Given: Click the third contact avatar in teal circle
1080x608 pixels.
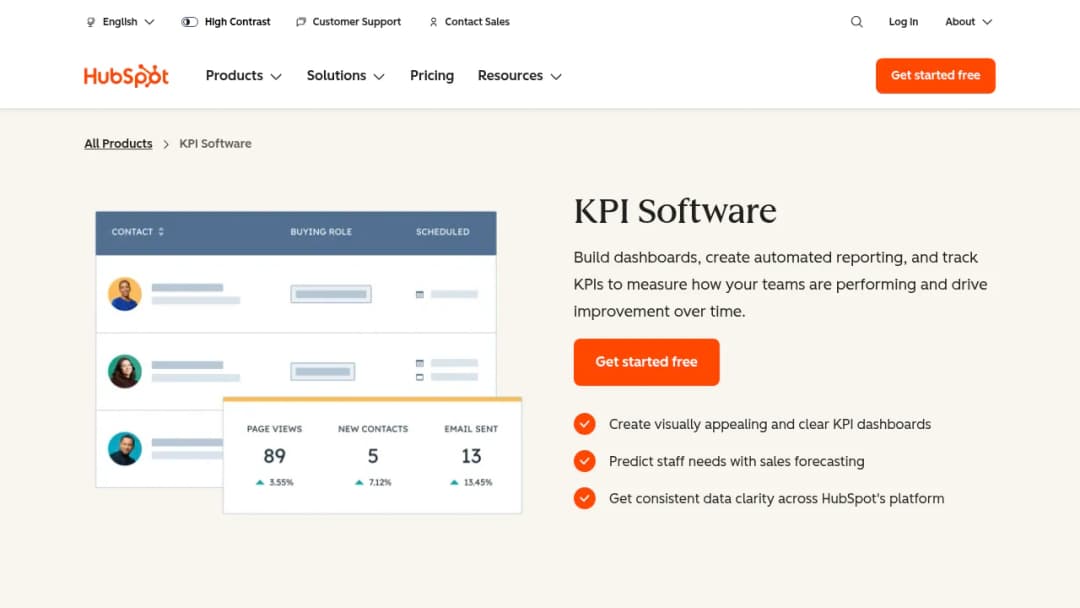Looking at the screenshot, I should click(x=125, y=449).
